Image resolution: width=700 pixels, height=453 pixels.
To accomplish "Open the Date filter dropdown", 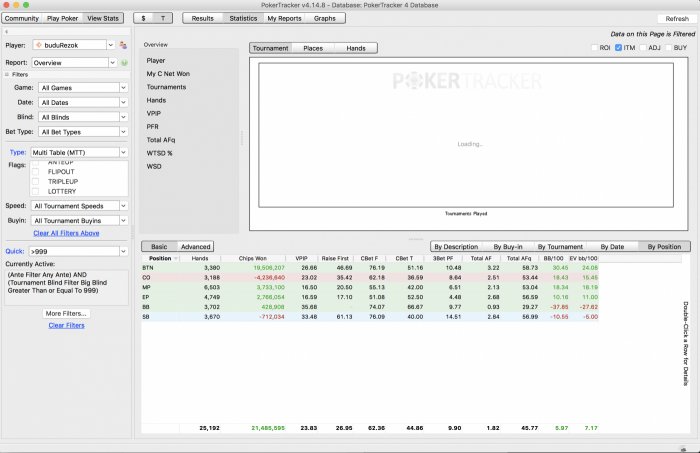I will click(x=123, y=103).
